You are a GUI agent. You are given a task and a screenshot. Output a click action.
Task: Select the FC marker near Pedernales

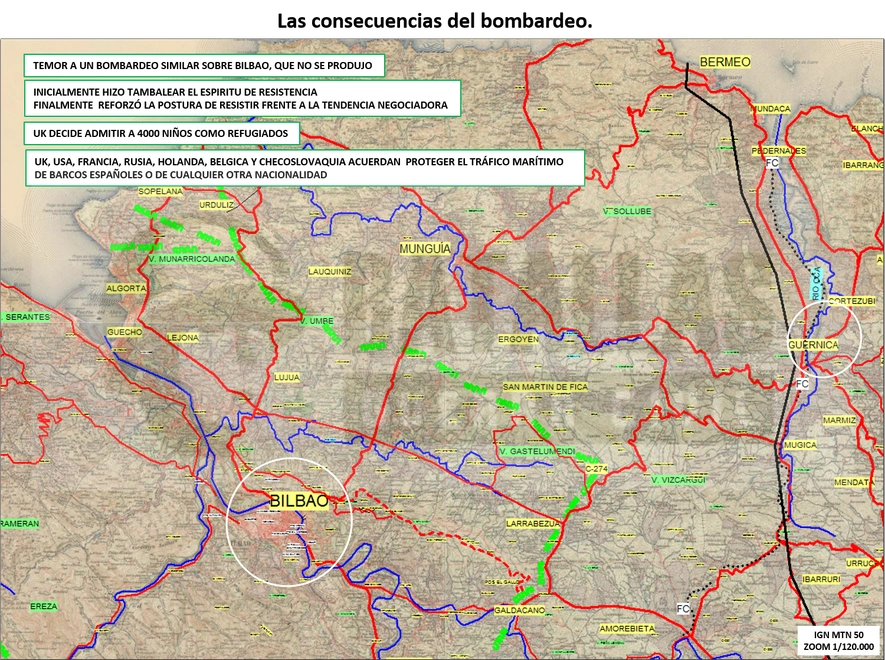[773, 163]
